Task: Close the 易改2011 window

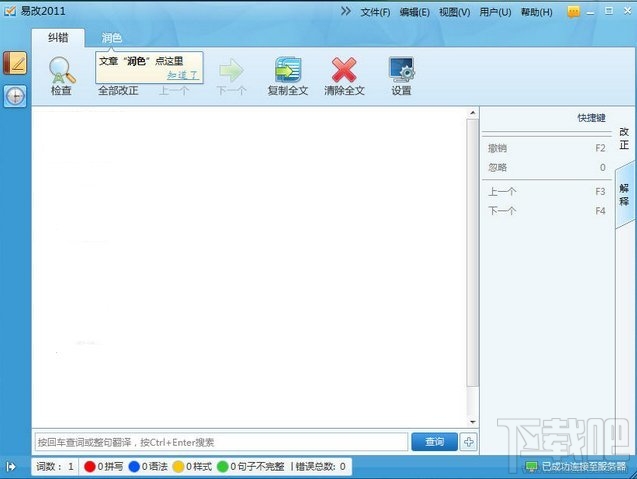Action: pyautogui.click(x=627, y=11)
